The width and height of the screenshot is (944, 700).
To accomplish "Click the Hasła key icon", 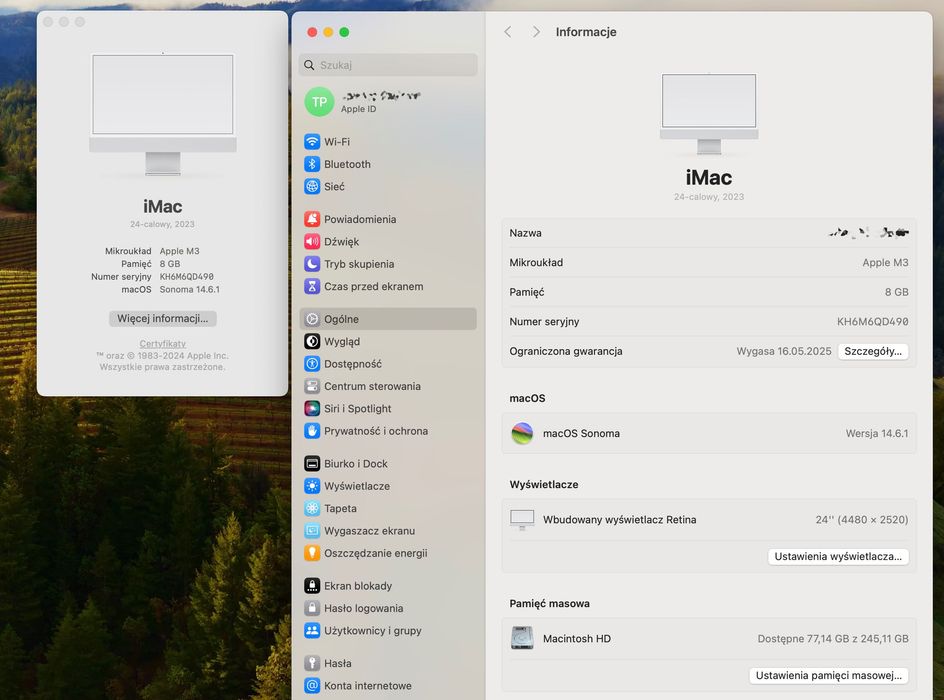I will pyautogui.click(x=312, y=663).
